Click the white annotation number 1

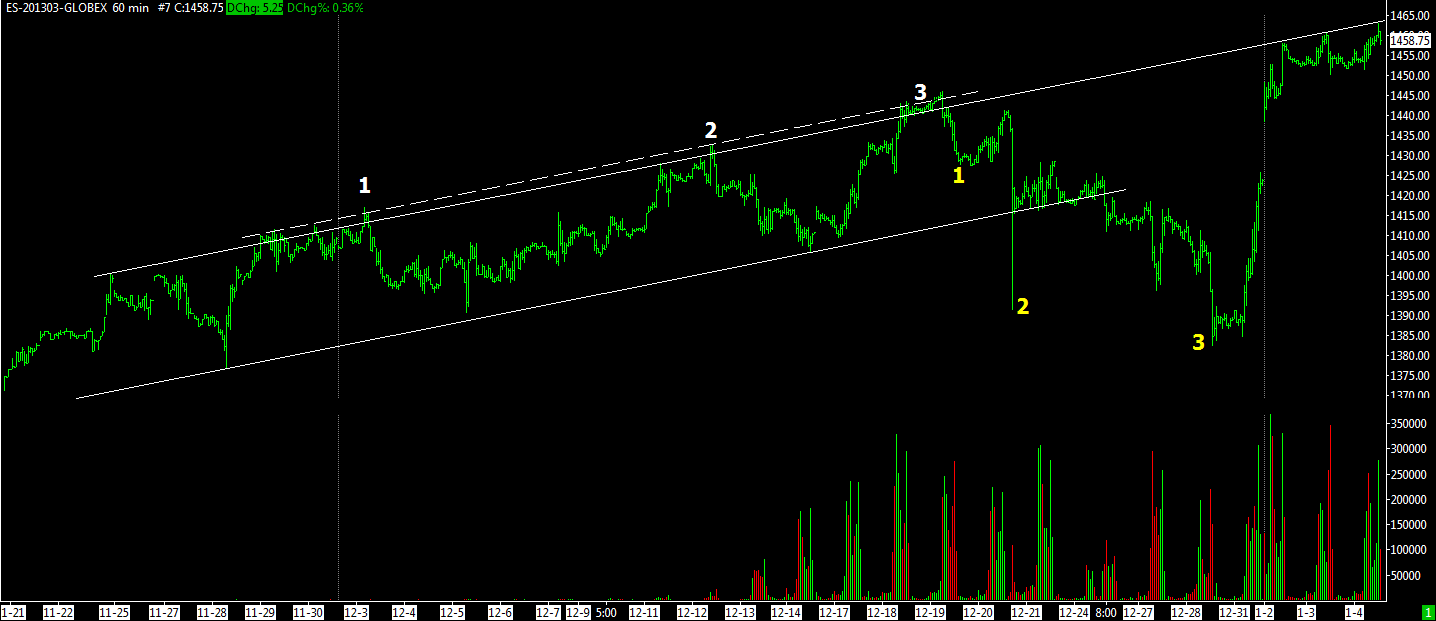(365, 185)
